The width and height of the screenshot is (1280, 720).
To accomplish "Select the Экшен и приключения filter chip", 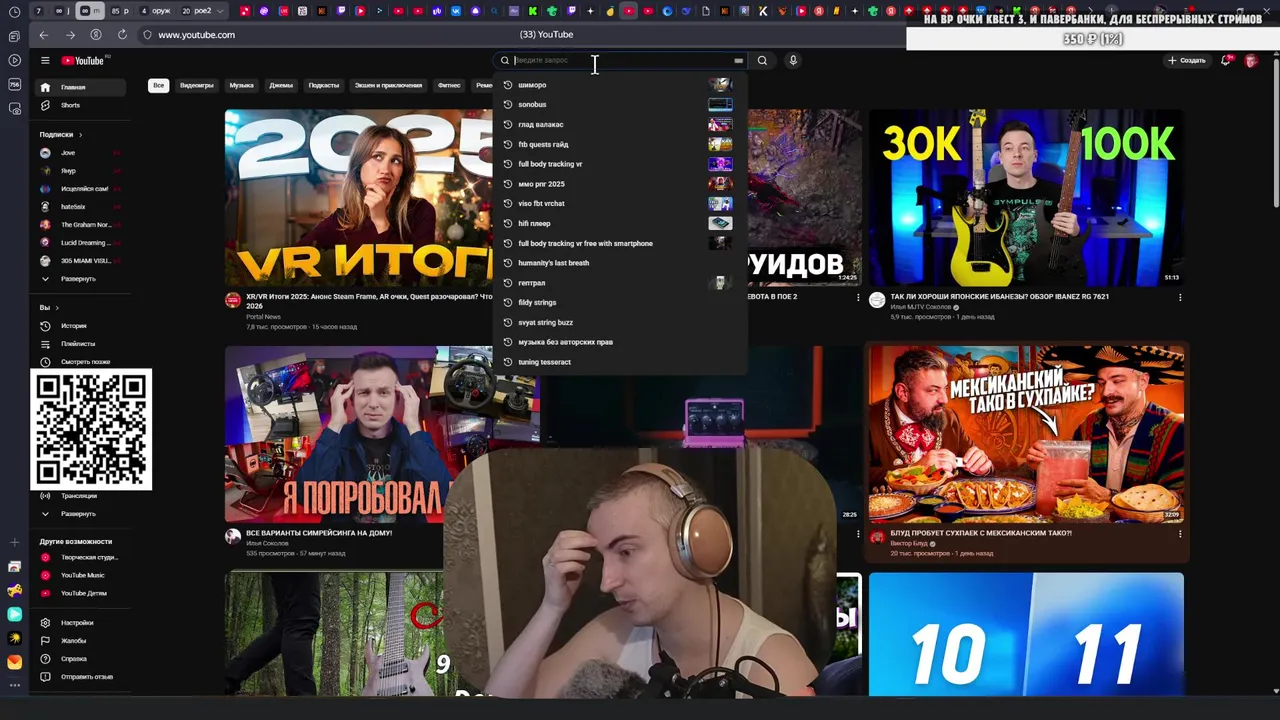I will click(x=388, y=86).
